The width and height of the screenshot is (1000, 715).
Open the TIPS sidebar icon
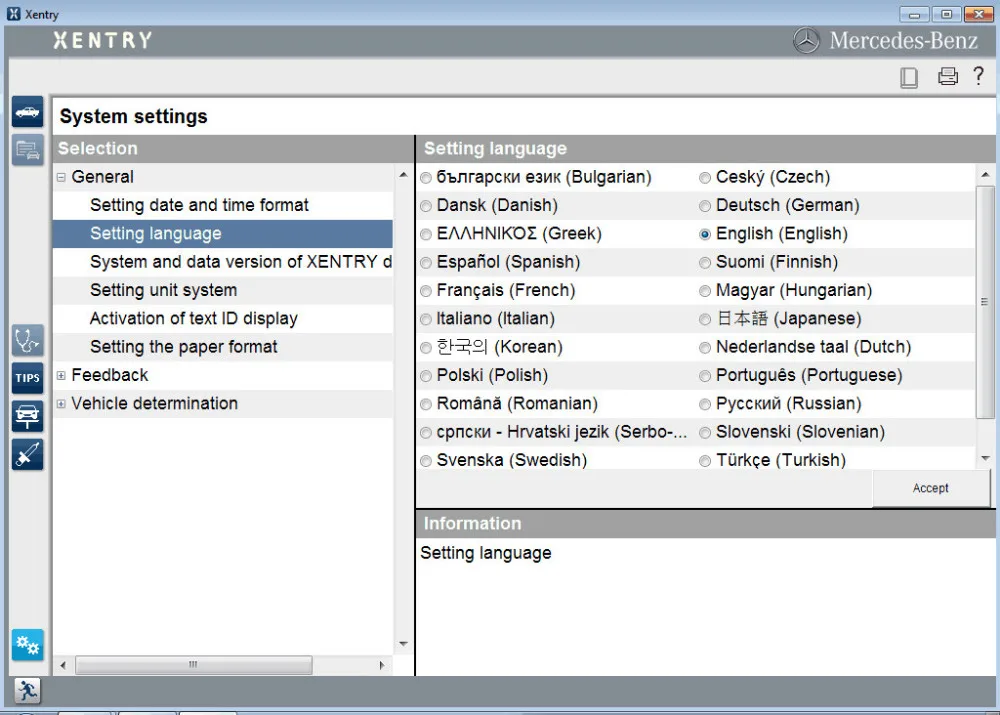point(27,378)
